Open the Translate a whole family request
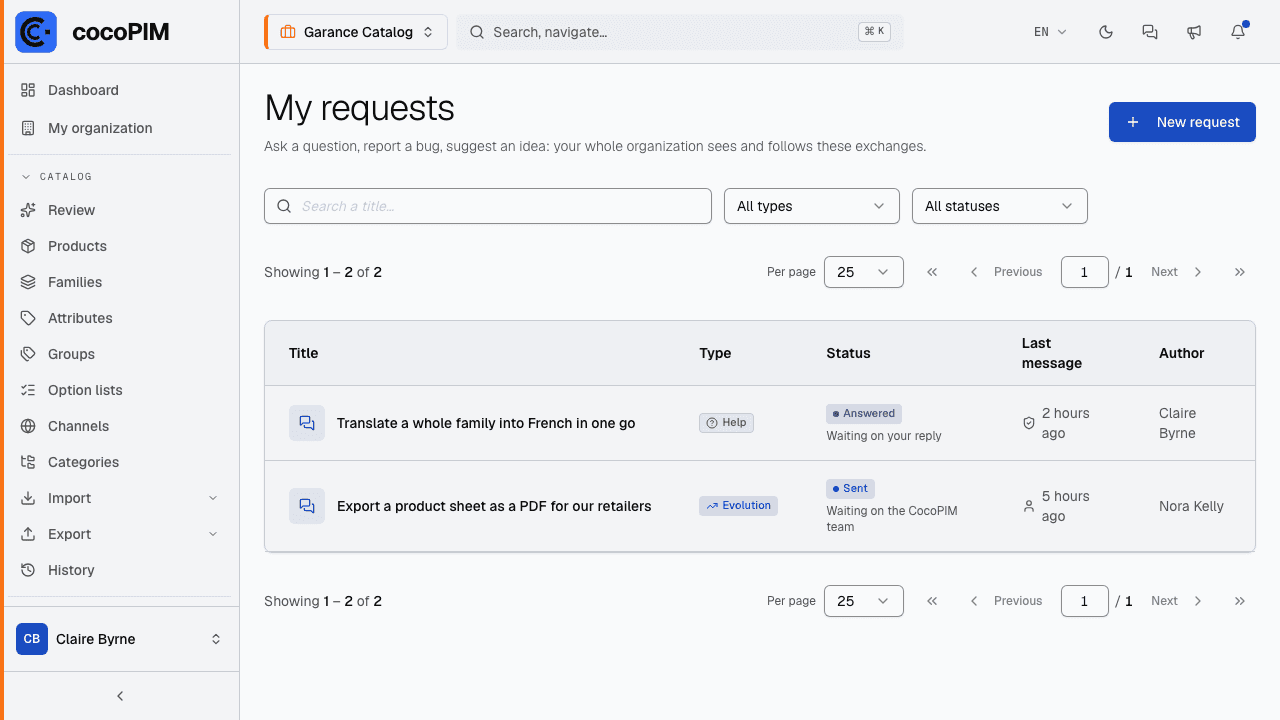Image resolution: width=1280 pixels, height=720 pixels. [x=486, y=423]
